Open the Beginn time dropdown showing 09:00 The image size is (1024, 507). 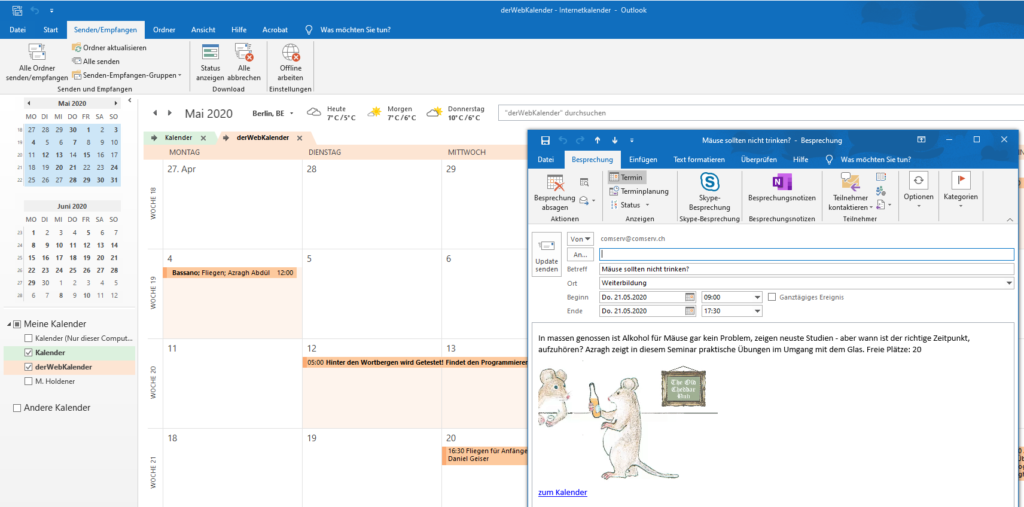[x=755, y=297]
